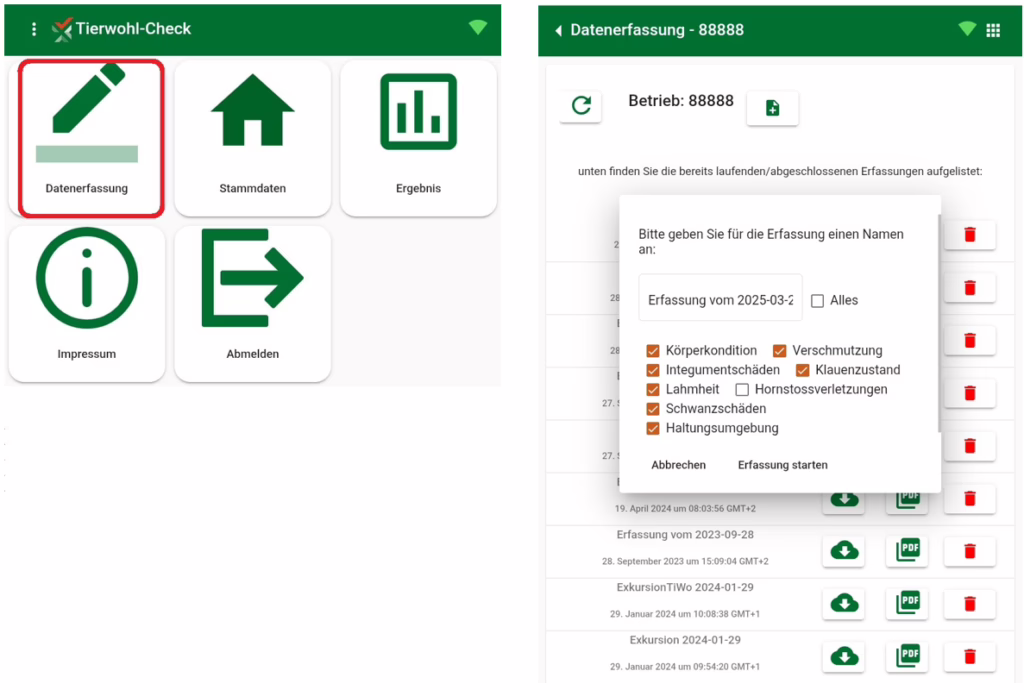The image size is (1024, 690).
Task: Click the Erfassung name input field
Action: pos(720,299)
